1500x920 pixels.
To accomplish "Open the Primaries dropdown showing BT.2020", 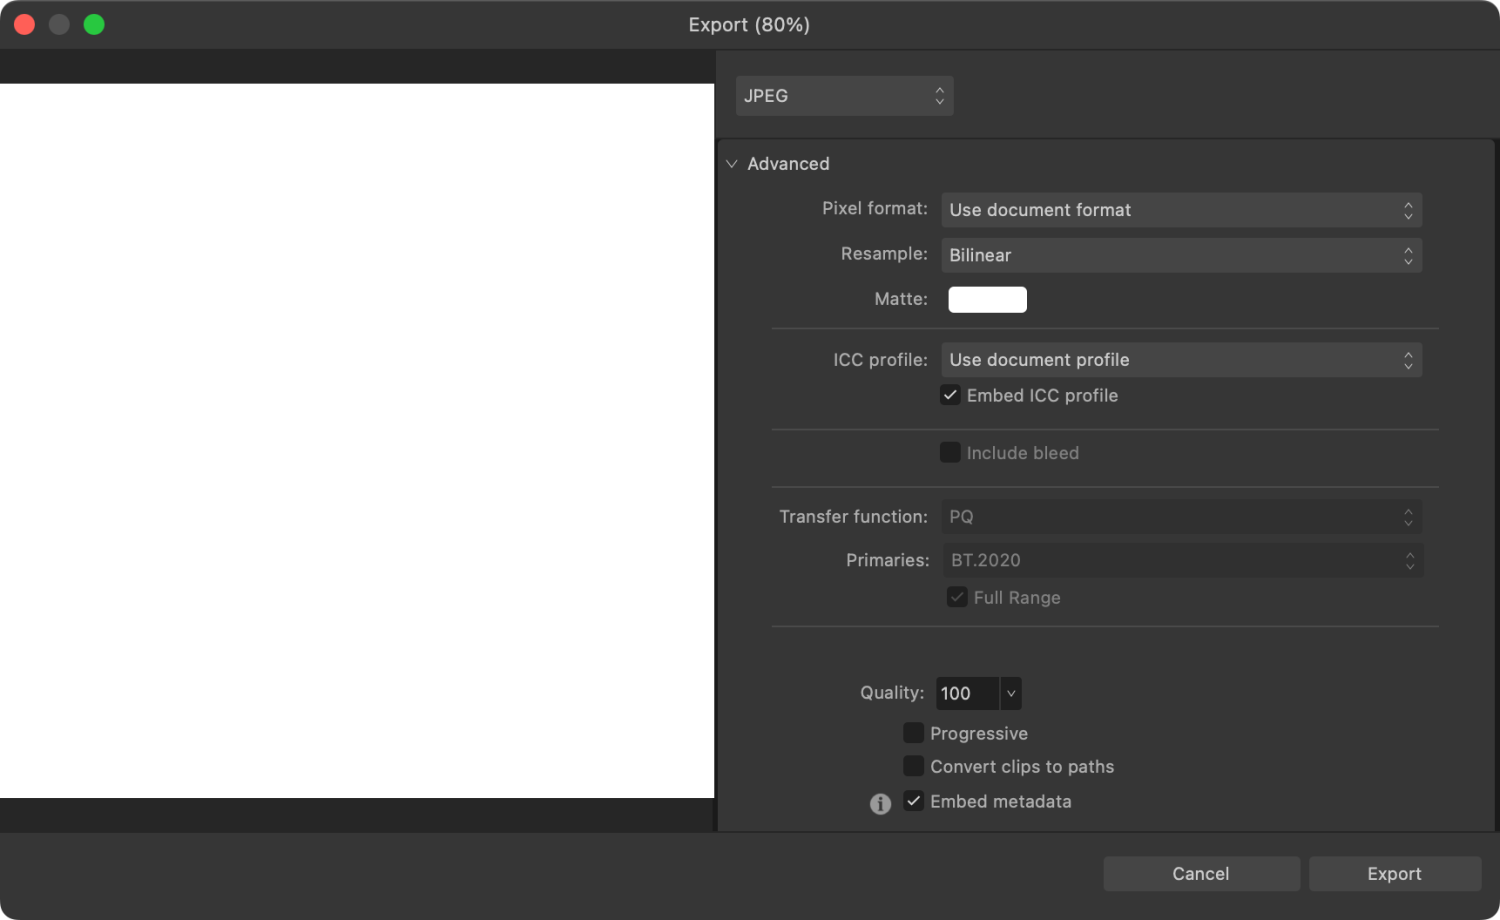I will pyautogui.click(x=1181, y=560).
